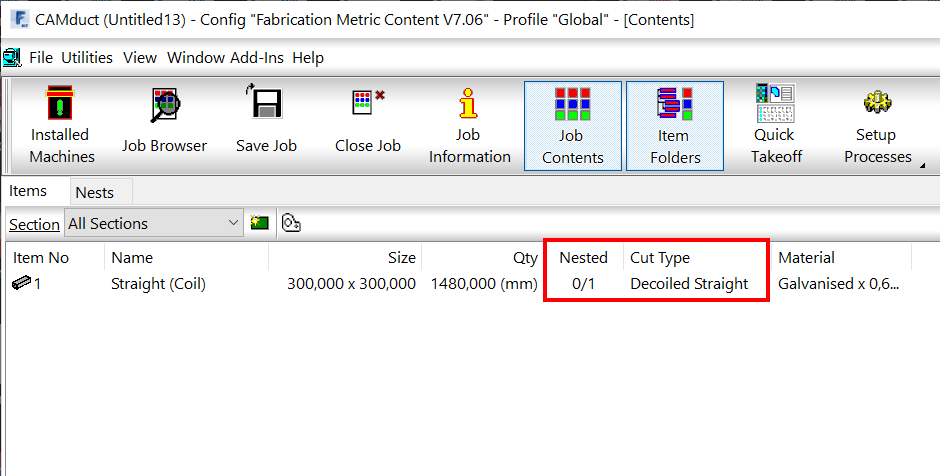Sort by the Nested column header

pos(583,258)
